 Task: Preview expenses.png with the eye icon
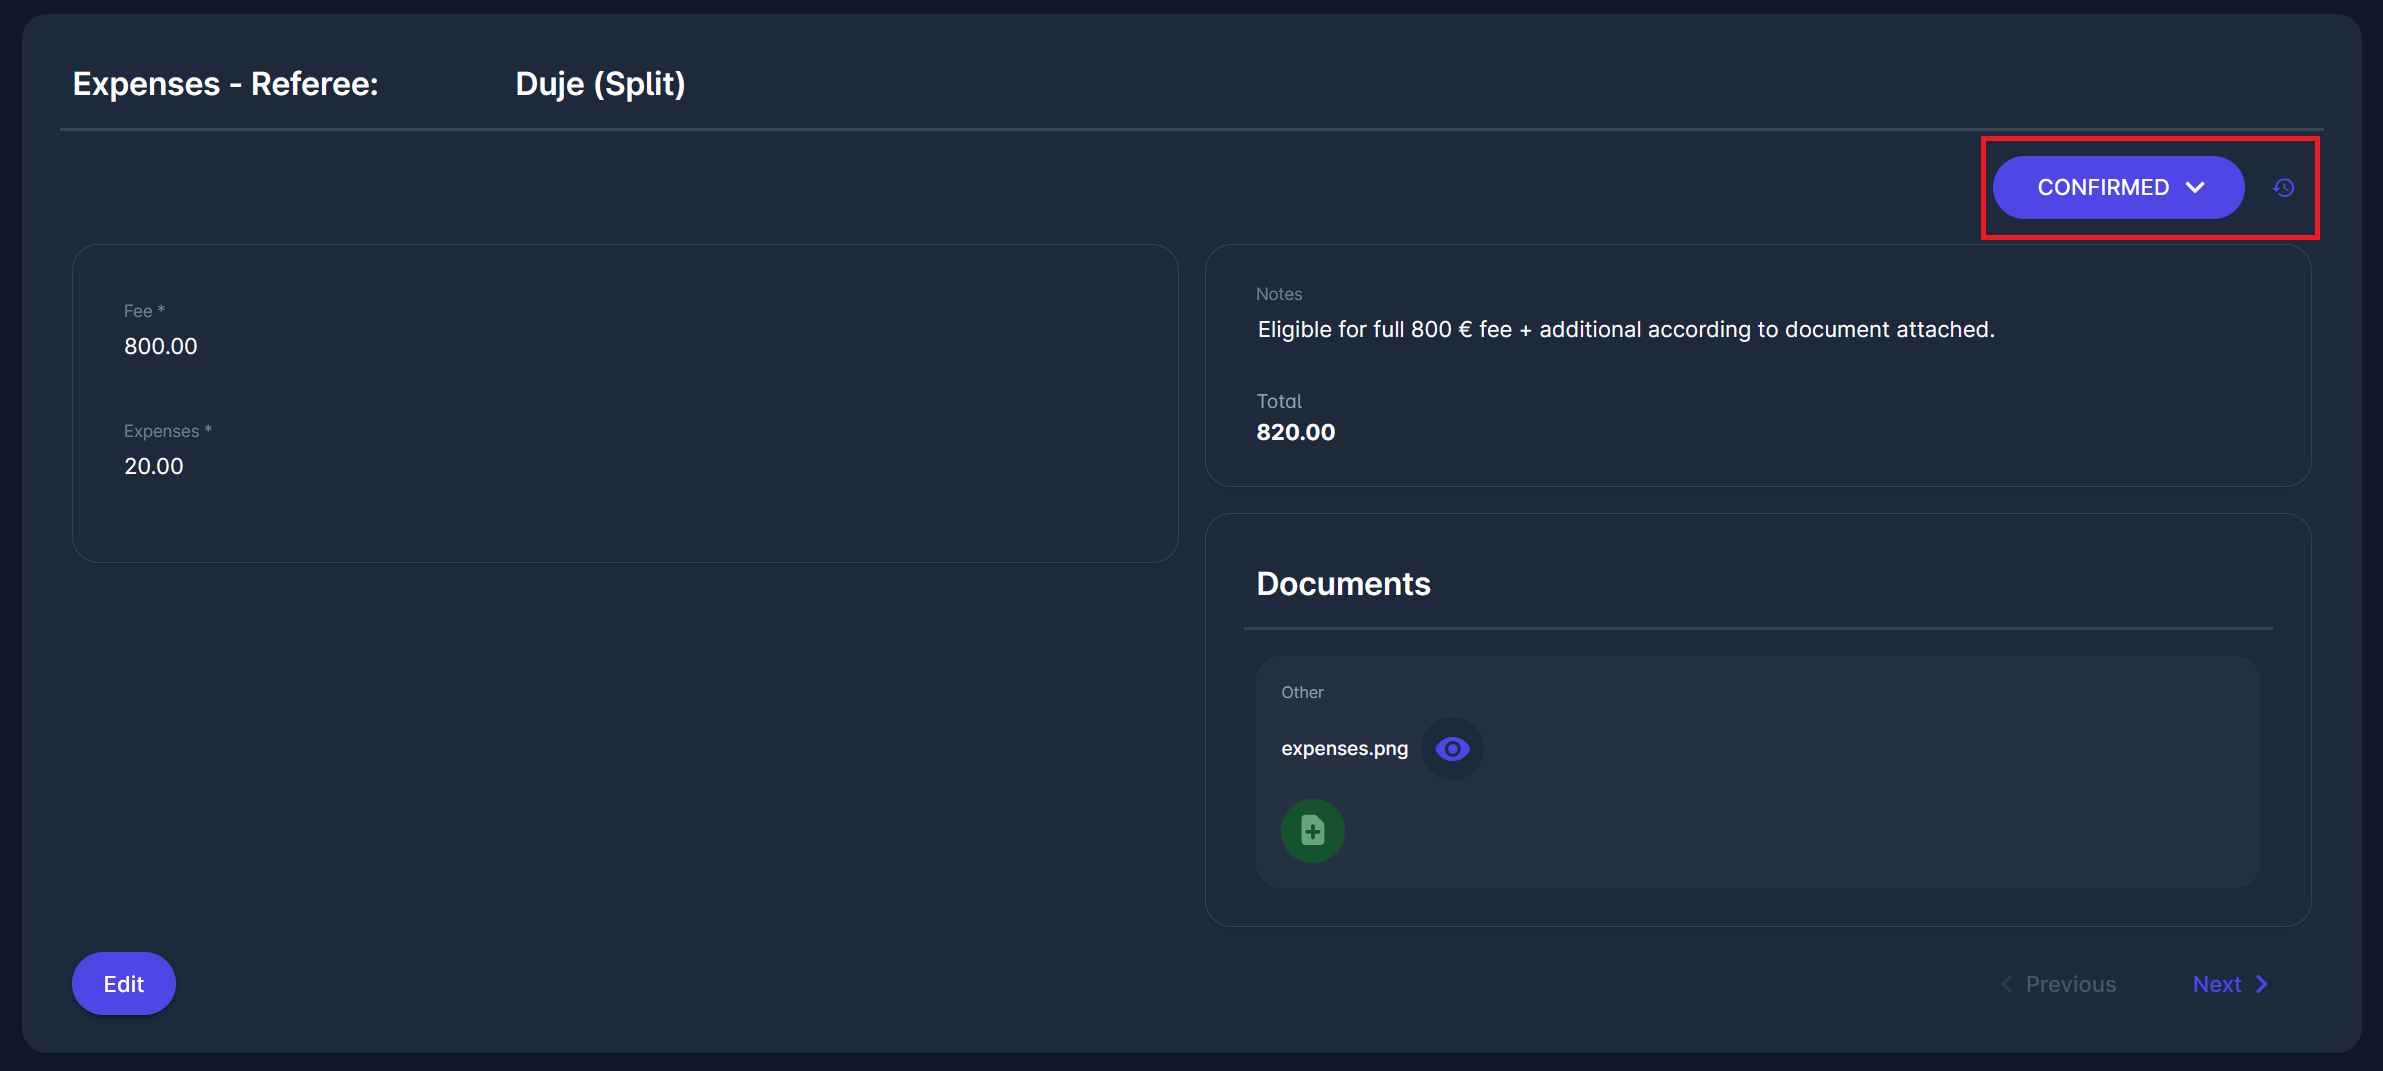[1452, 749]
